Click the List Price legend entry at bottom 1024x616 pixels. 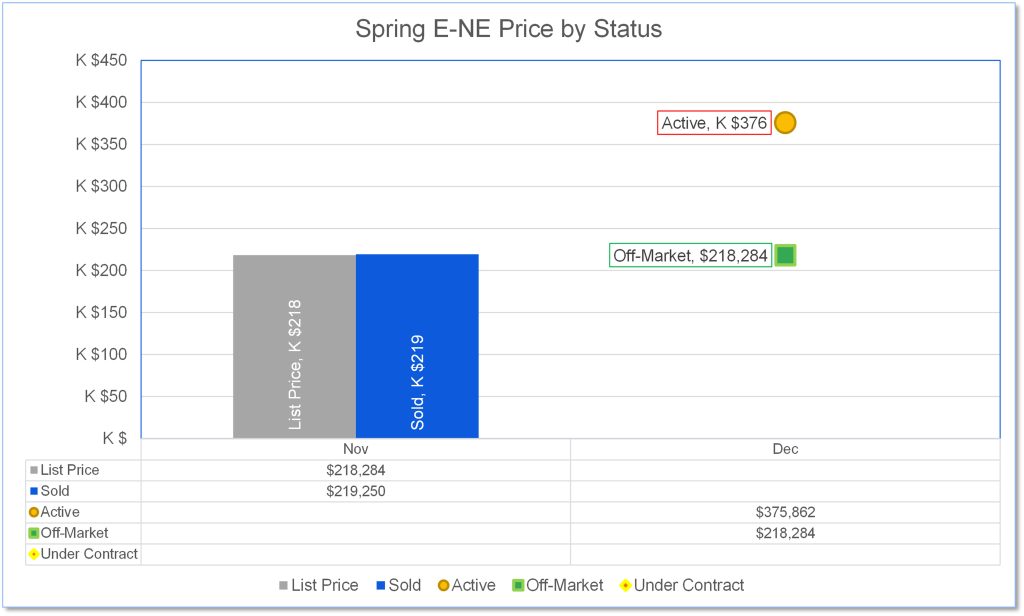317,585
